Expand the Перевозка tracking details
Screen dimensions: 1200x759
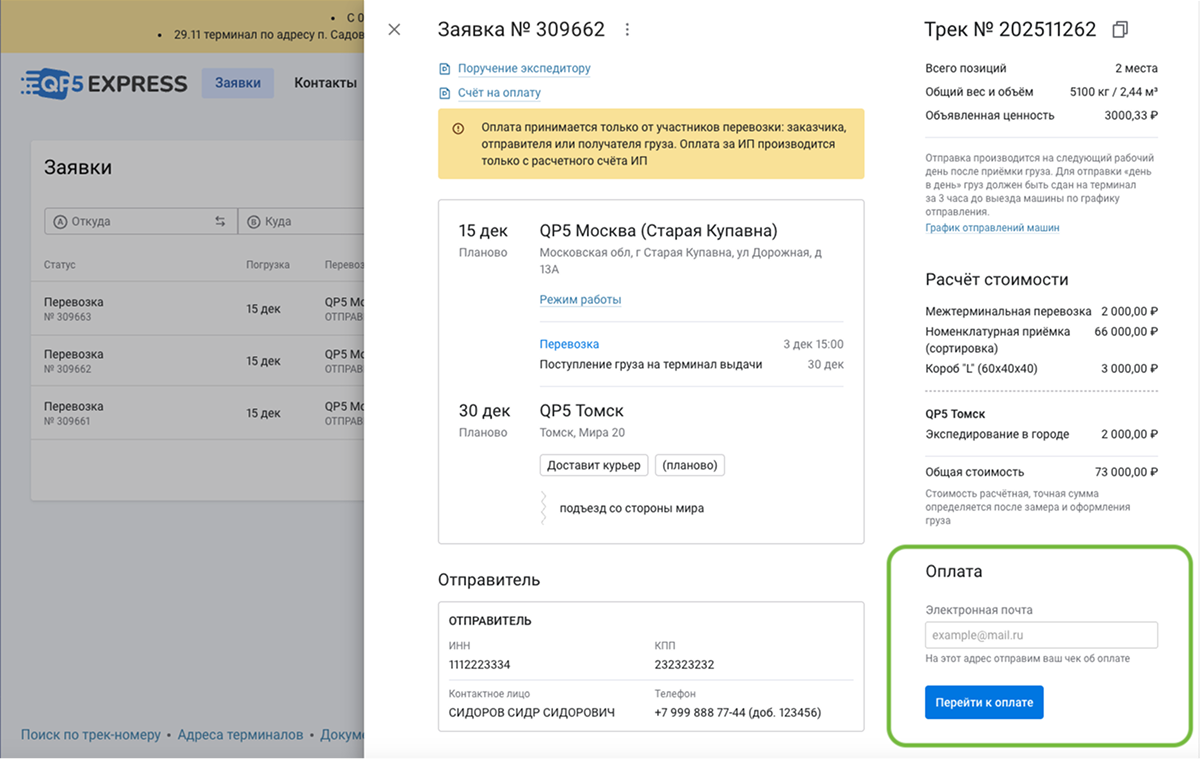pyautogui.click(x=569, y=344)
